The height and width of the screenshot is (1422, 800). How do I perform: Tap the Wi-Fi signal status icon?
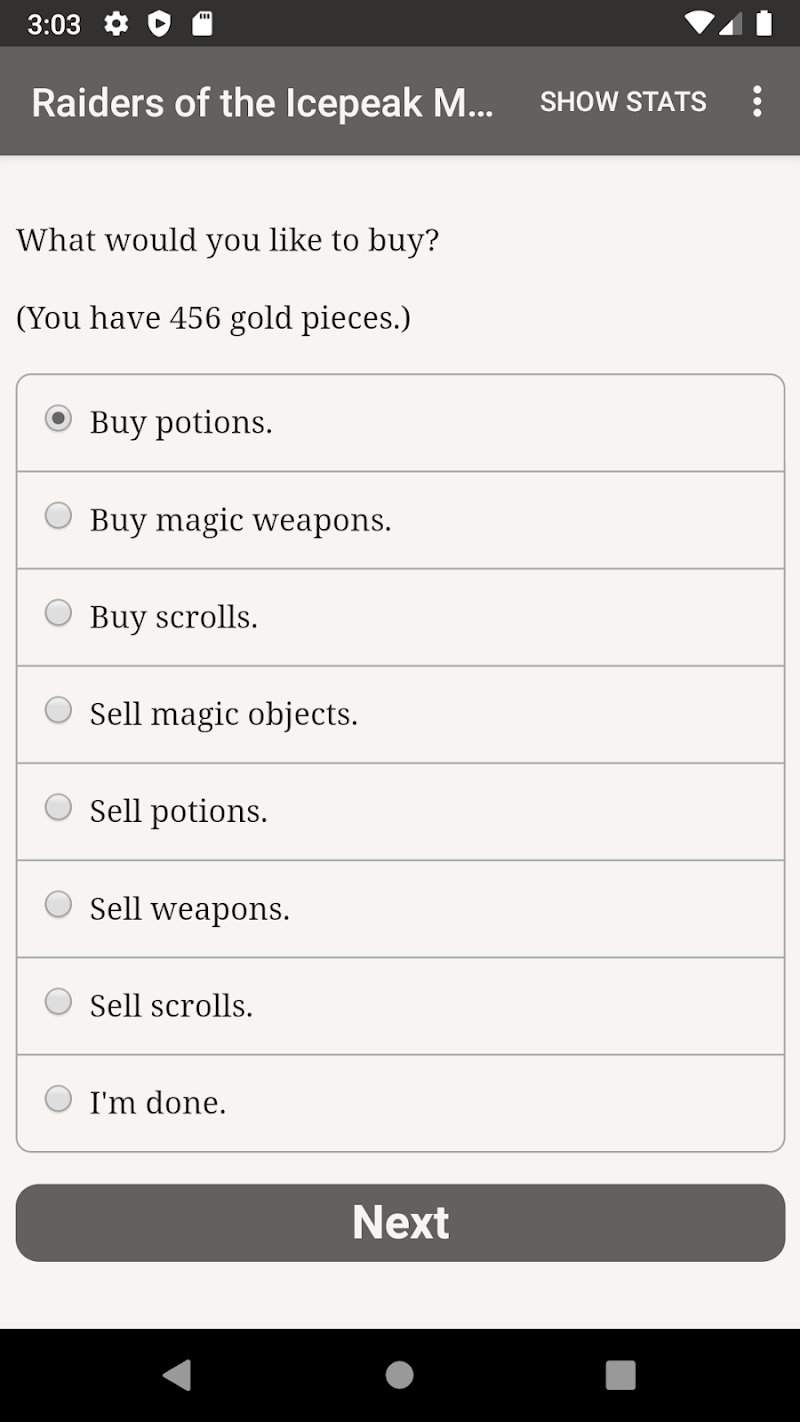[x=699, y=24]
